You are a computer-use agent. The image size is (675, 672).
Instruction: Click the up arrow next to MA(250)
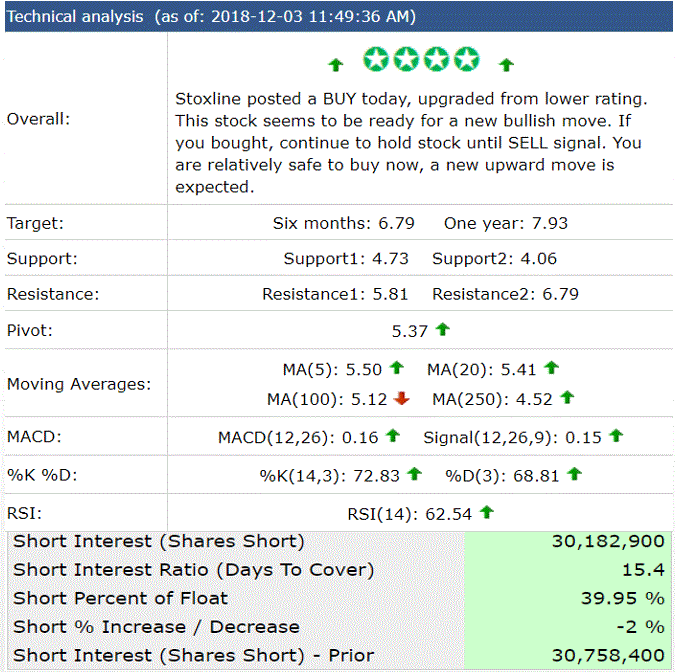click(567, 397)
